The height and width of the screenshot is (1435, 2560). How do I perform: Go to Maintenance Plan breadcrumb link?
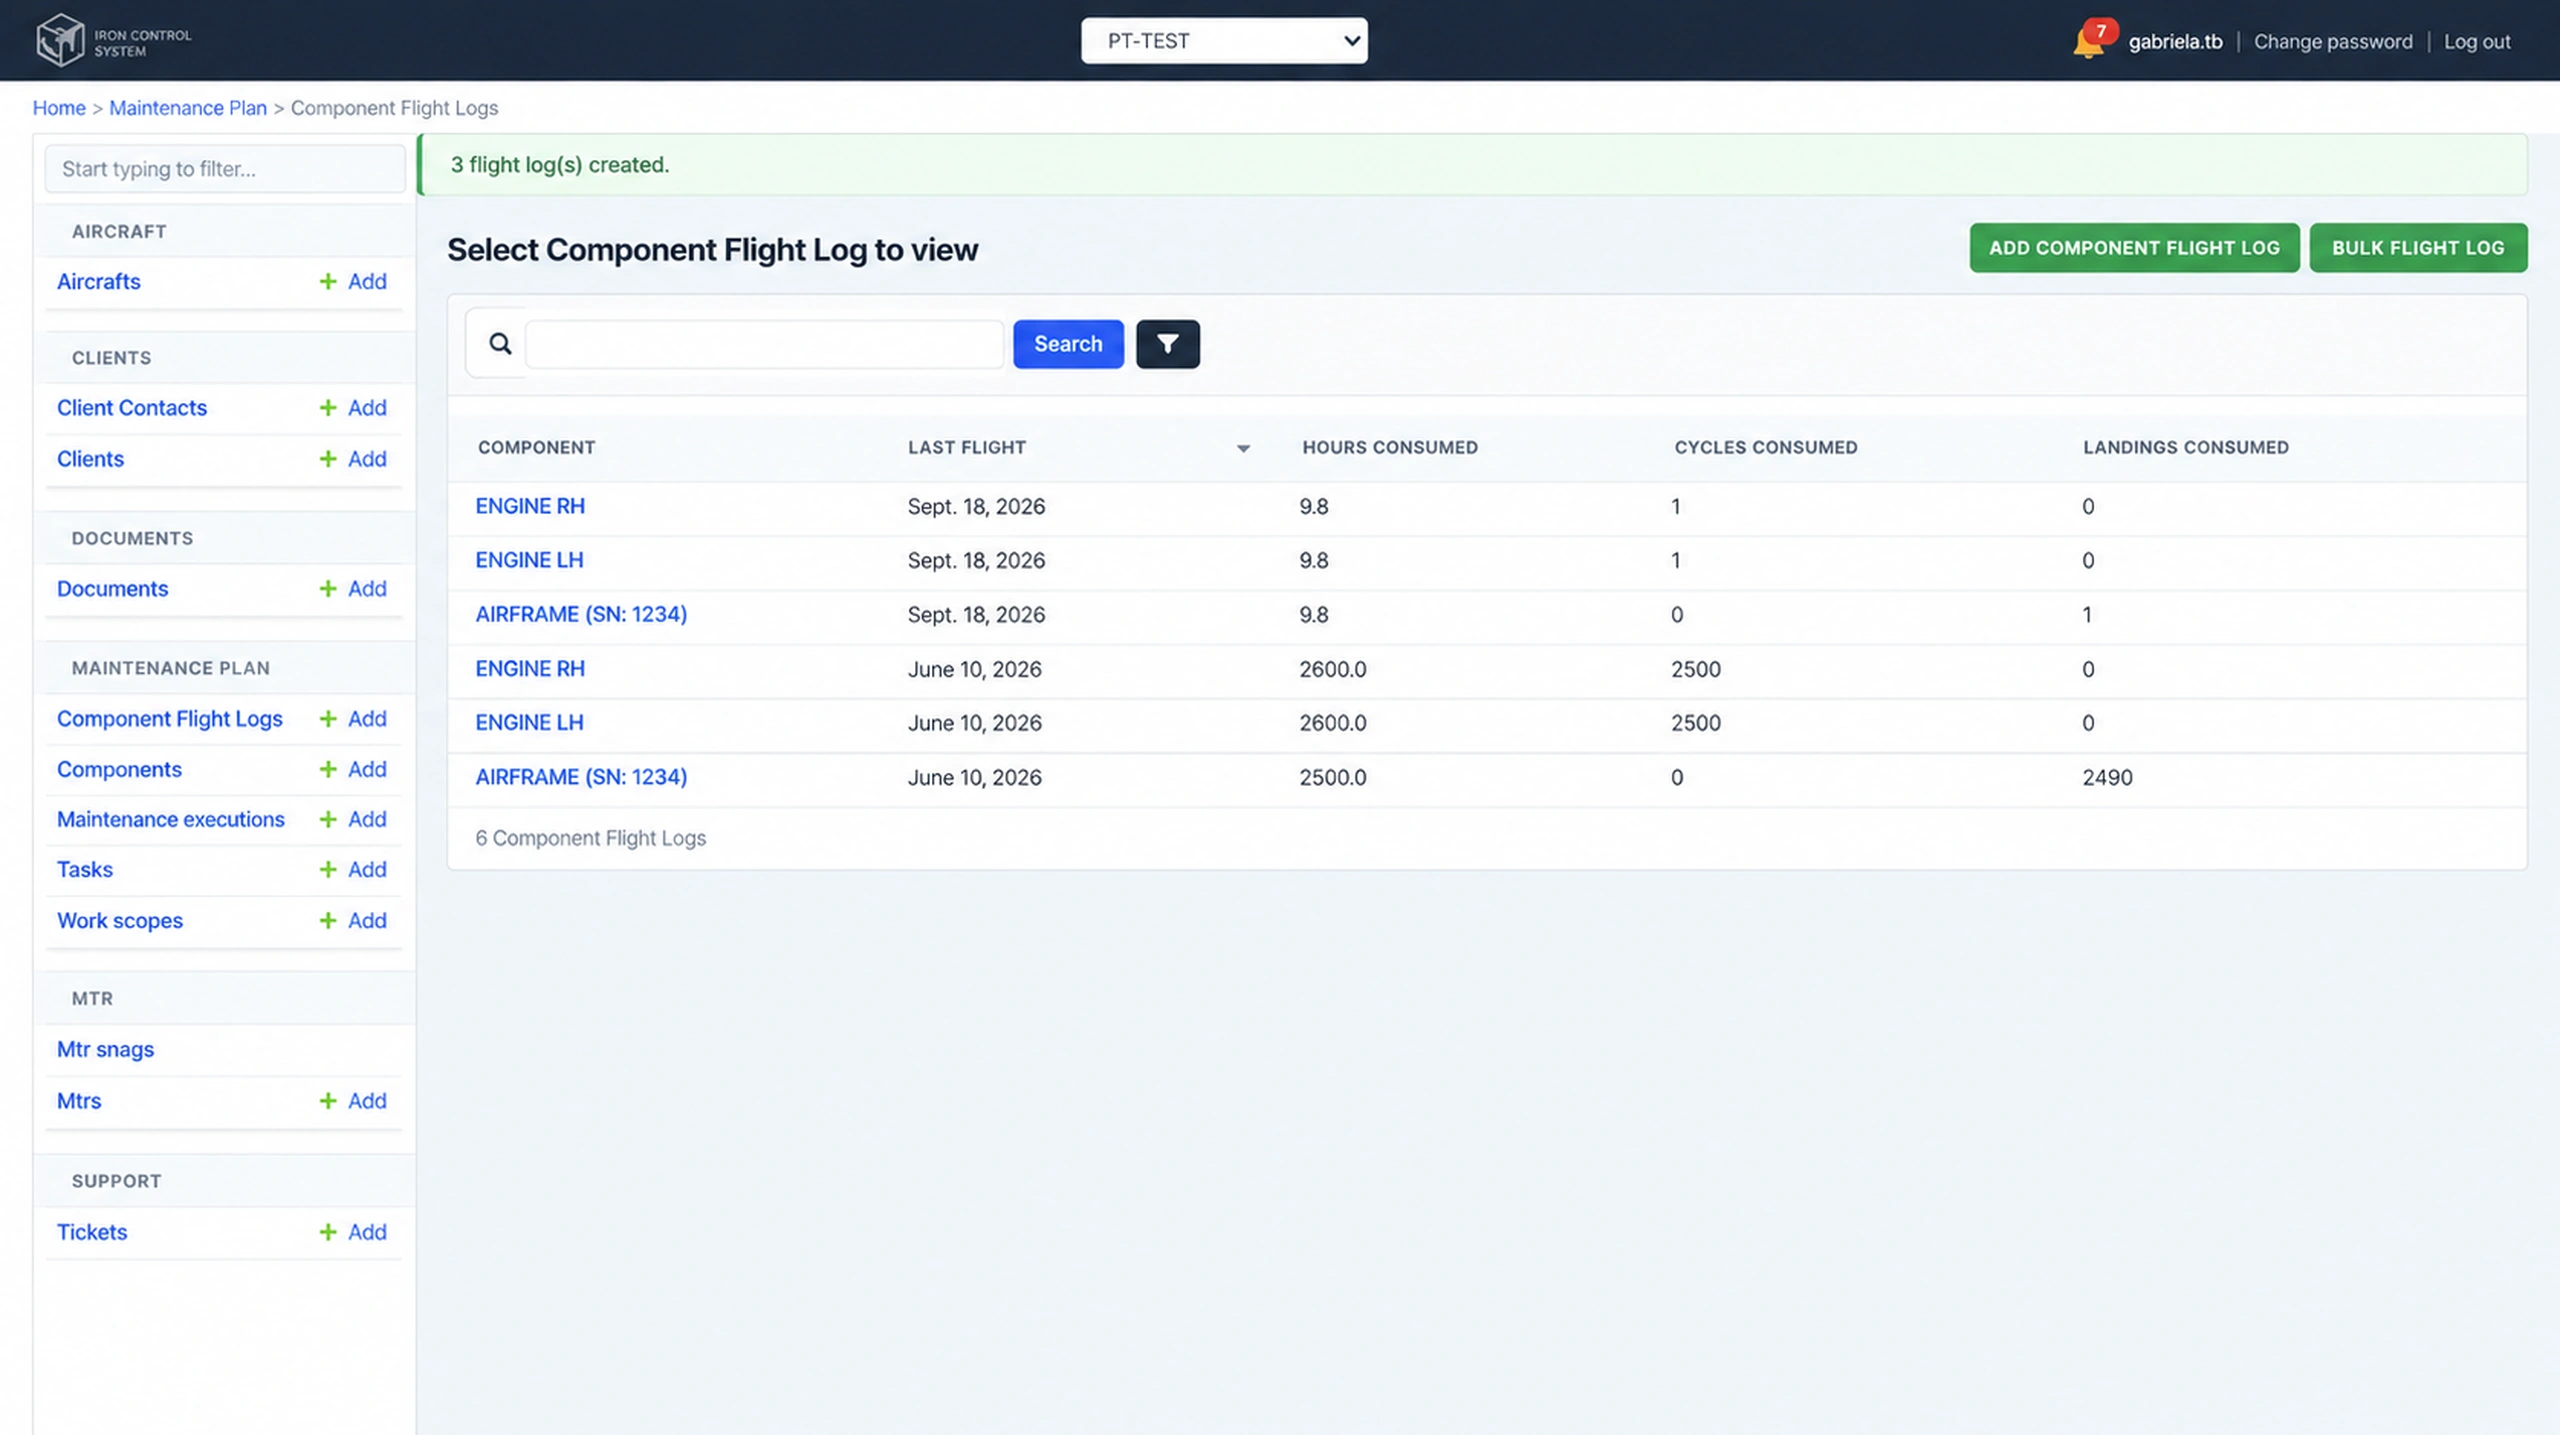tap(188, 108)
